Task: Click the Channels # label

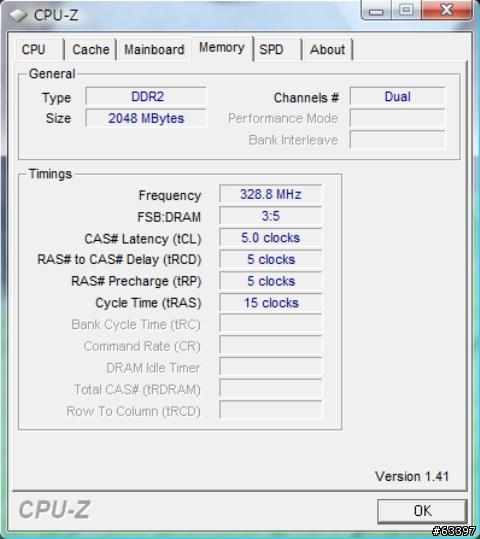Action: 306,98
